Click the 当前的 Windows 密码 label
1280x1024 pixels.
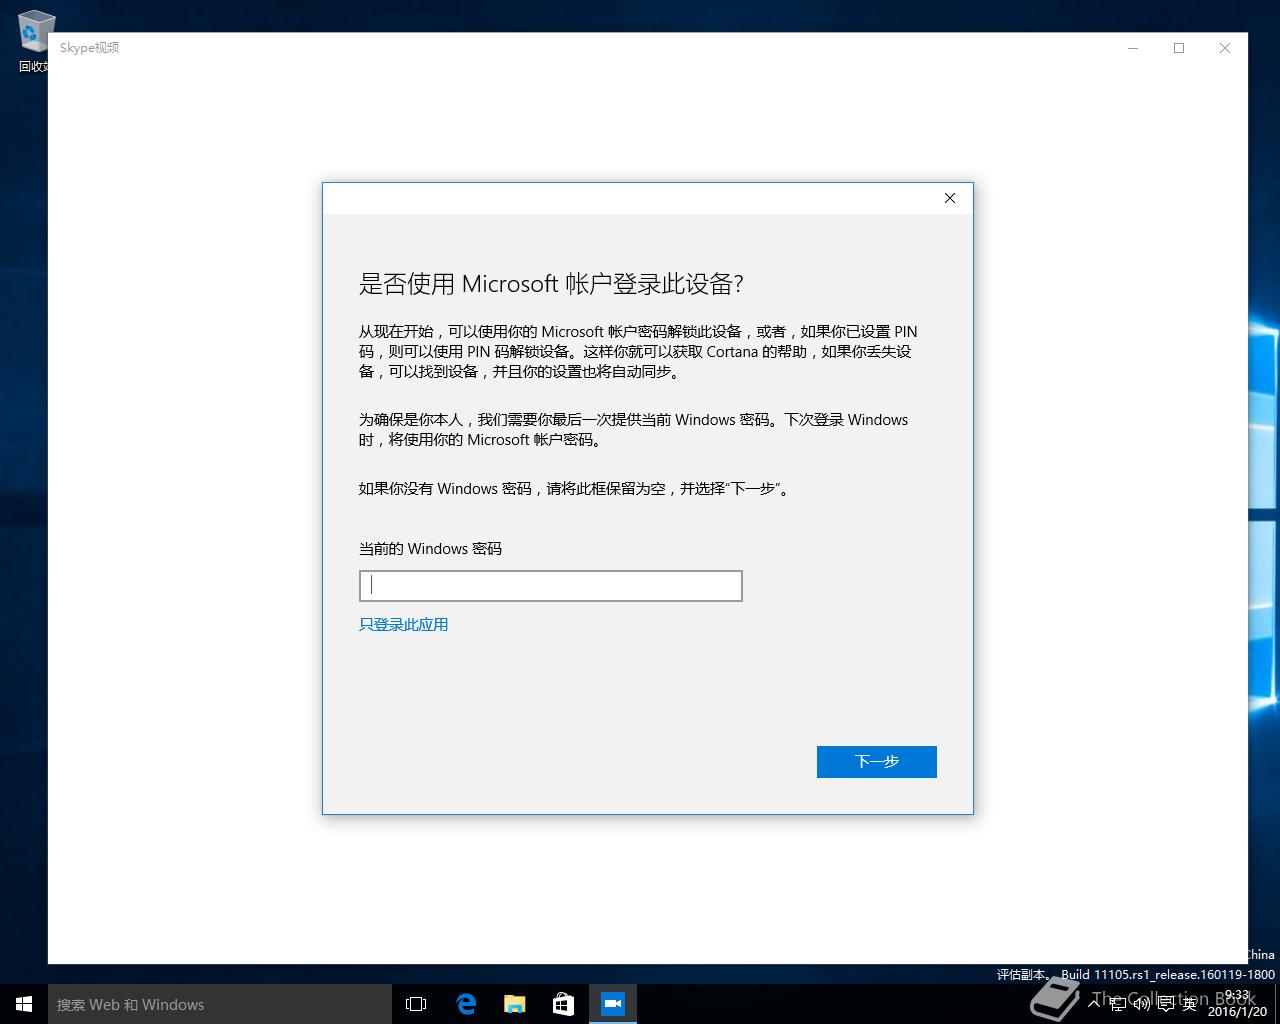point(430,548)
